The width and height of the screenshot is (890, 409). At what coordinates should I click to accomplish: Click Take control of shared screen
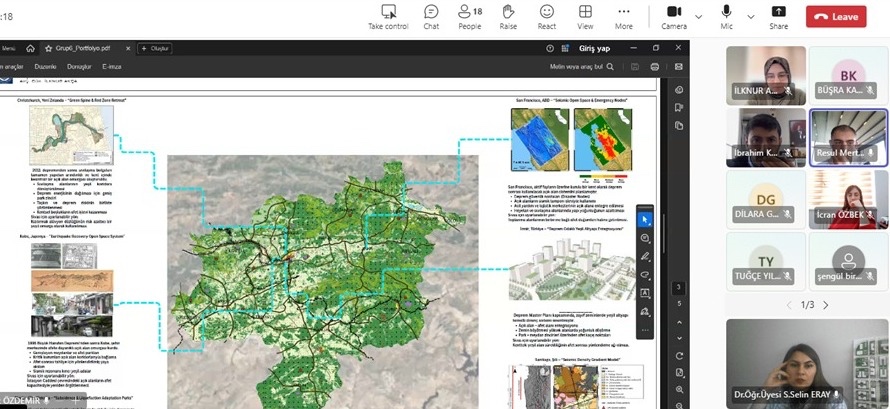(x=388, y=16)
